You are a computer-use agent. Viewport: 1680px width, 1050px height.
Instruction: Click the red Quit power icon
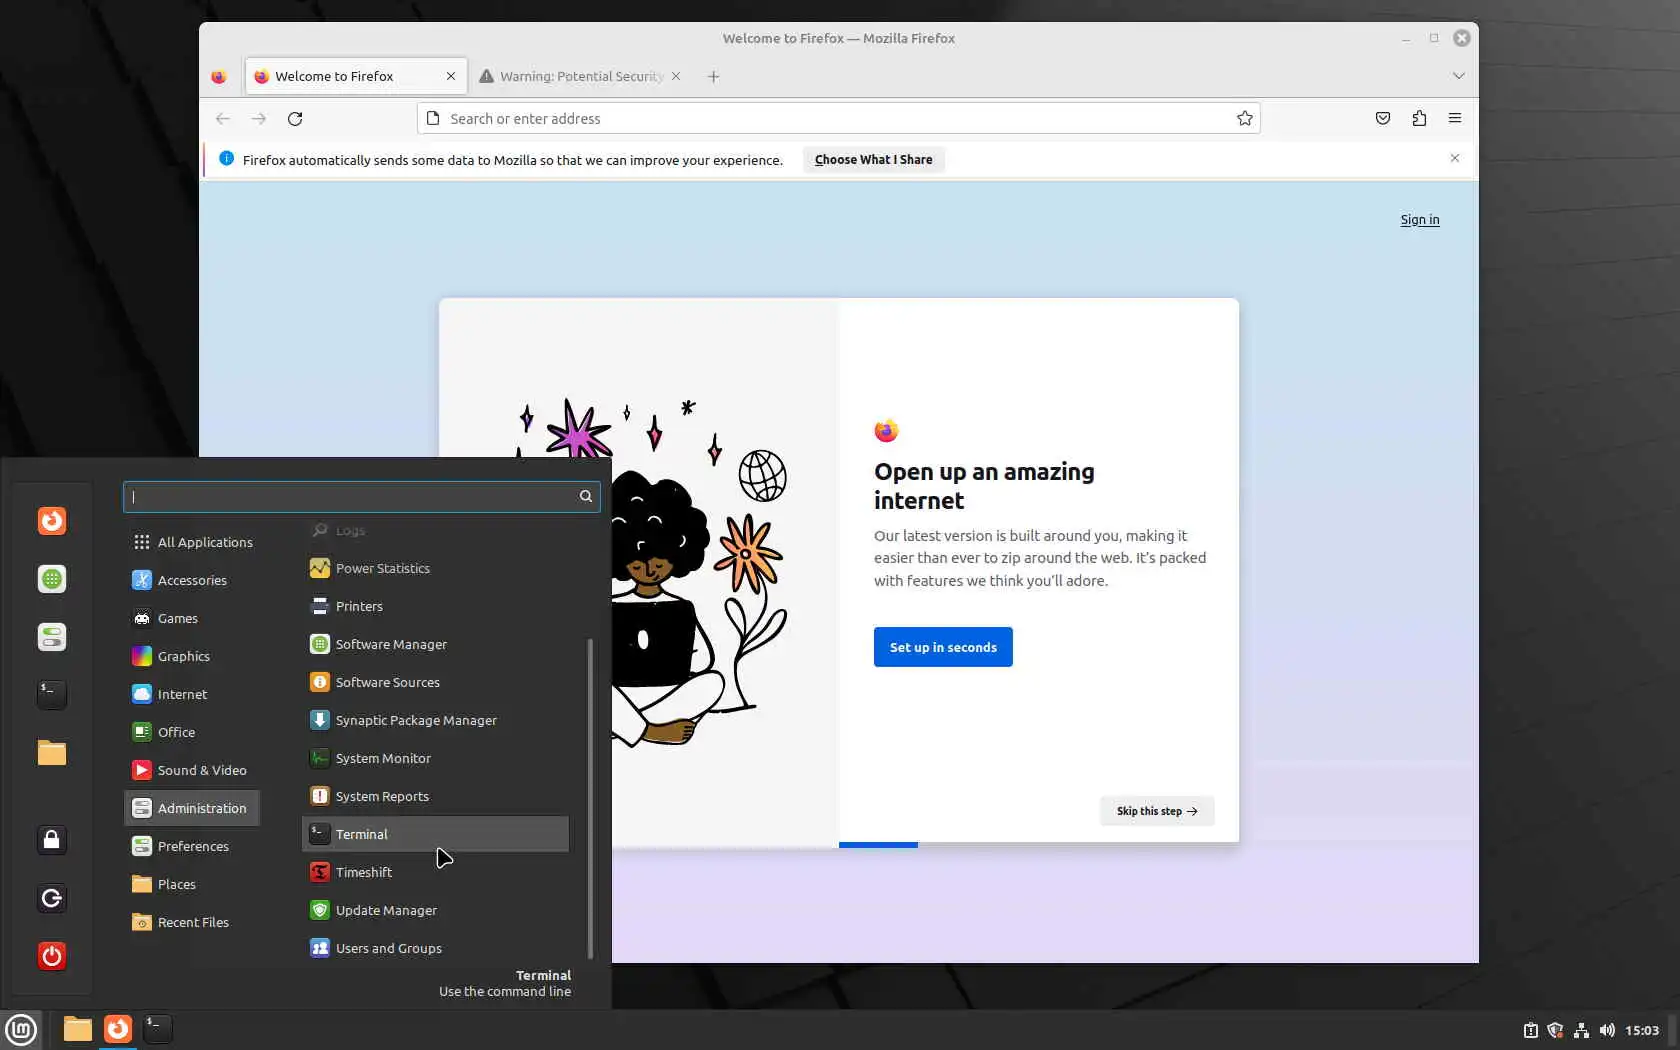point(52,956)
